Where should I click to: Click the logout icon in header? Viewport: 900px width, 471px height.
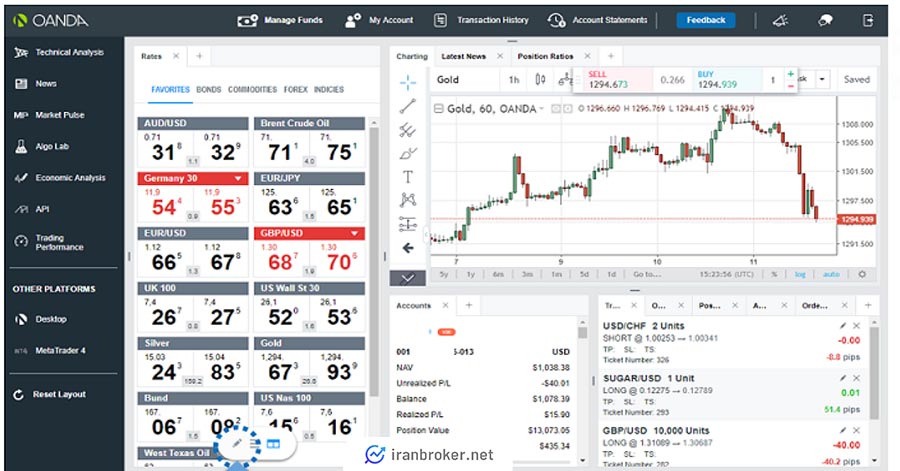tap(868, 21)
